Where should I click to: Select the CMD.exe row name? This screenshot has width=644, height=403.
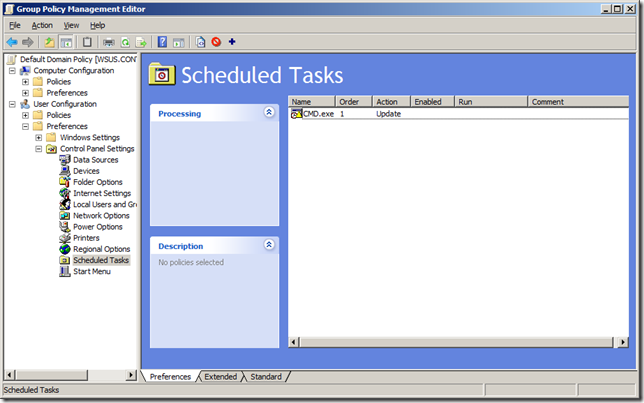coord(318,114)
